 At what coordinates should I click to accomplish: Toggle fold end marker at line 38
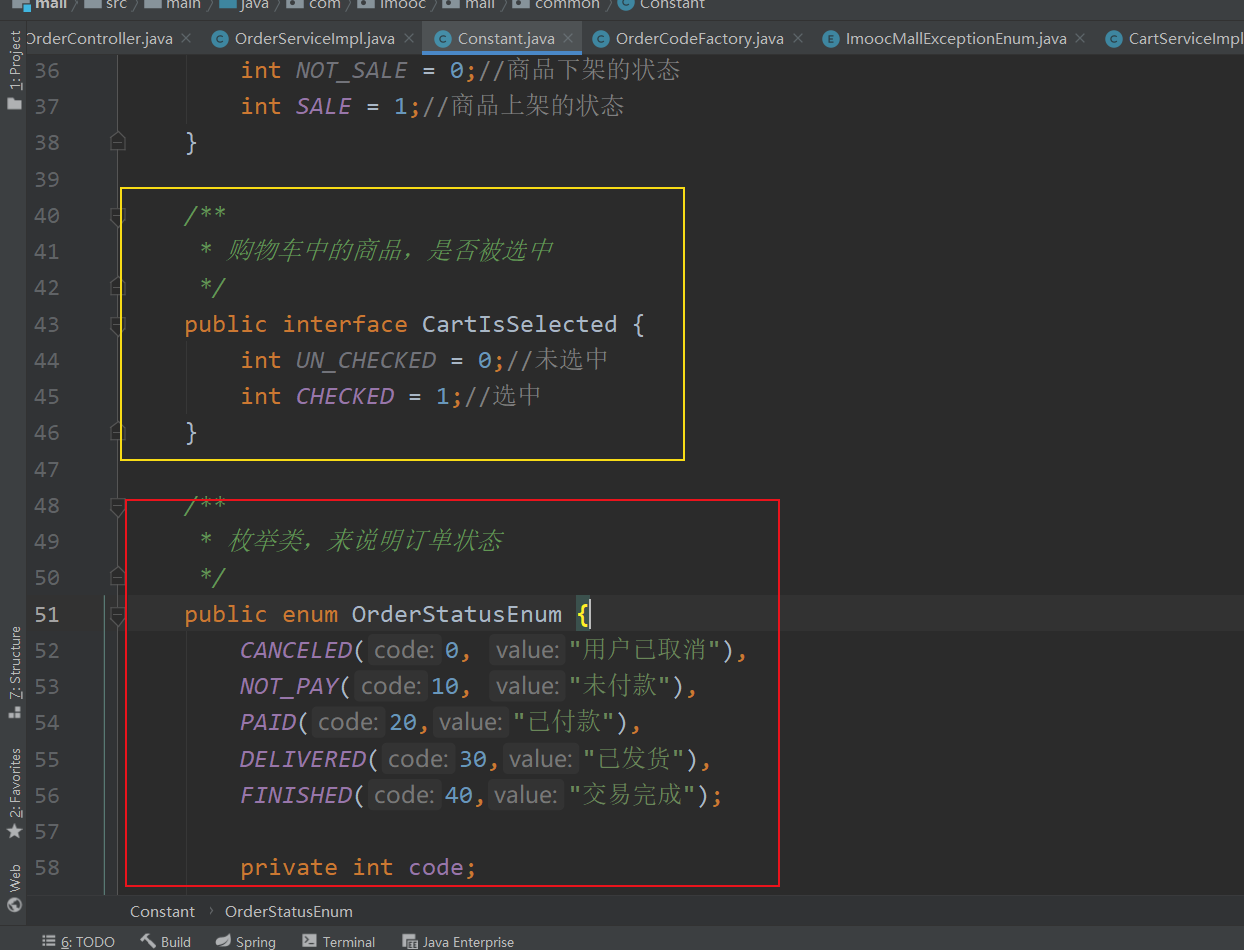click(x=117, y=142)
